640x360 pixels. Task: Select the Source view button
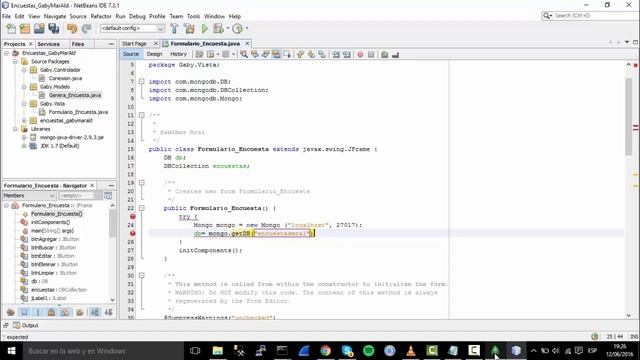click(131, 54)
